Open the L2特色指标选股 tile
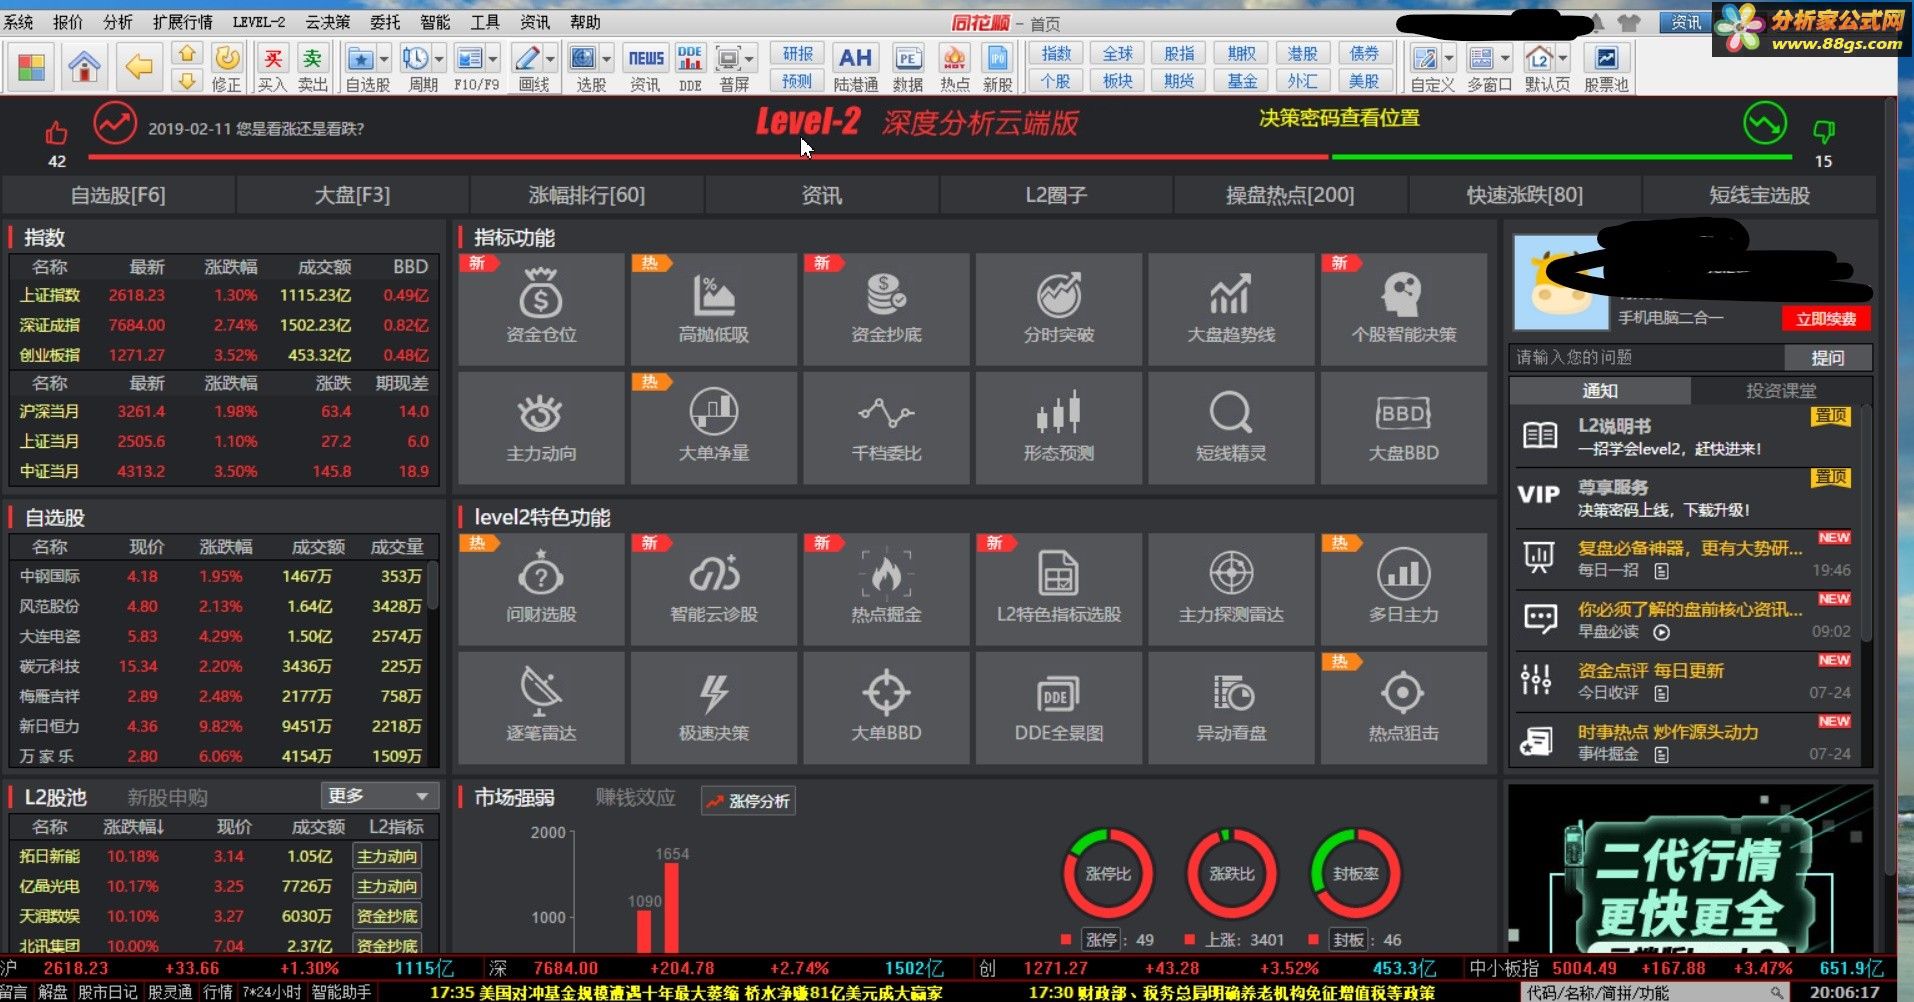Screen dimensions: 1914x1002 (x=1059, y=589)
